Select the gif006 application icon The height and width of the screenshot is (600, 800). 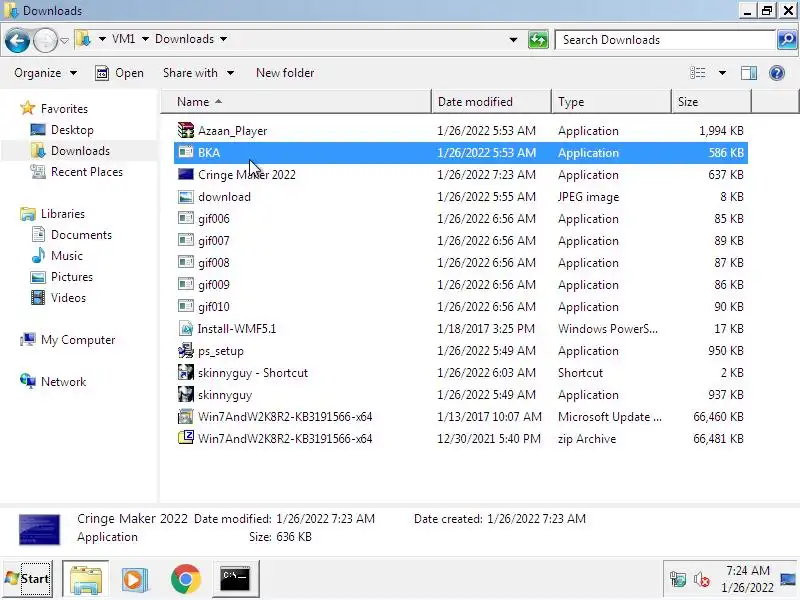click(186, 218)
